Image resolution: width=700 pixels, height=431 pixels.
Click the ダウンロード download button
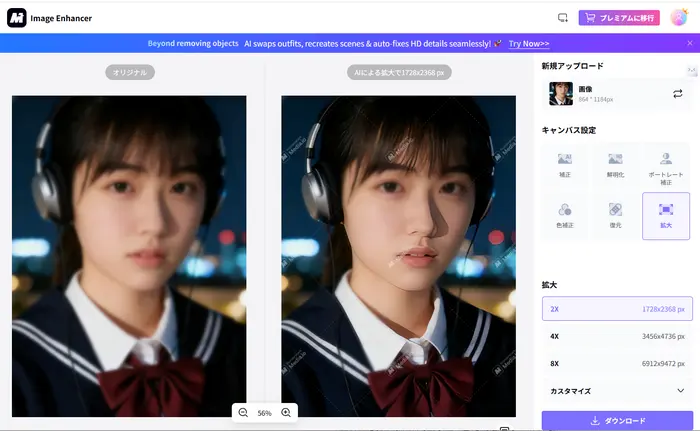(617, 420)
